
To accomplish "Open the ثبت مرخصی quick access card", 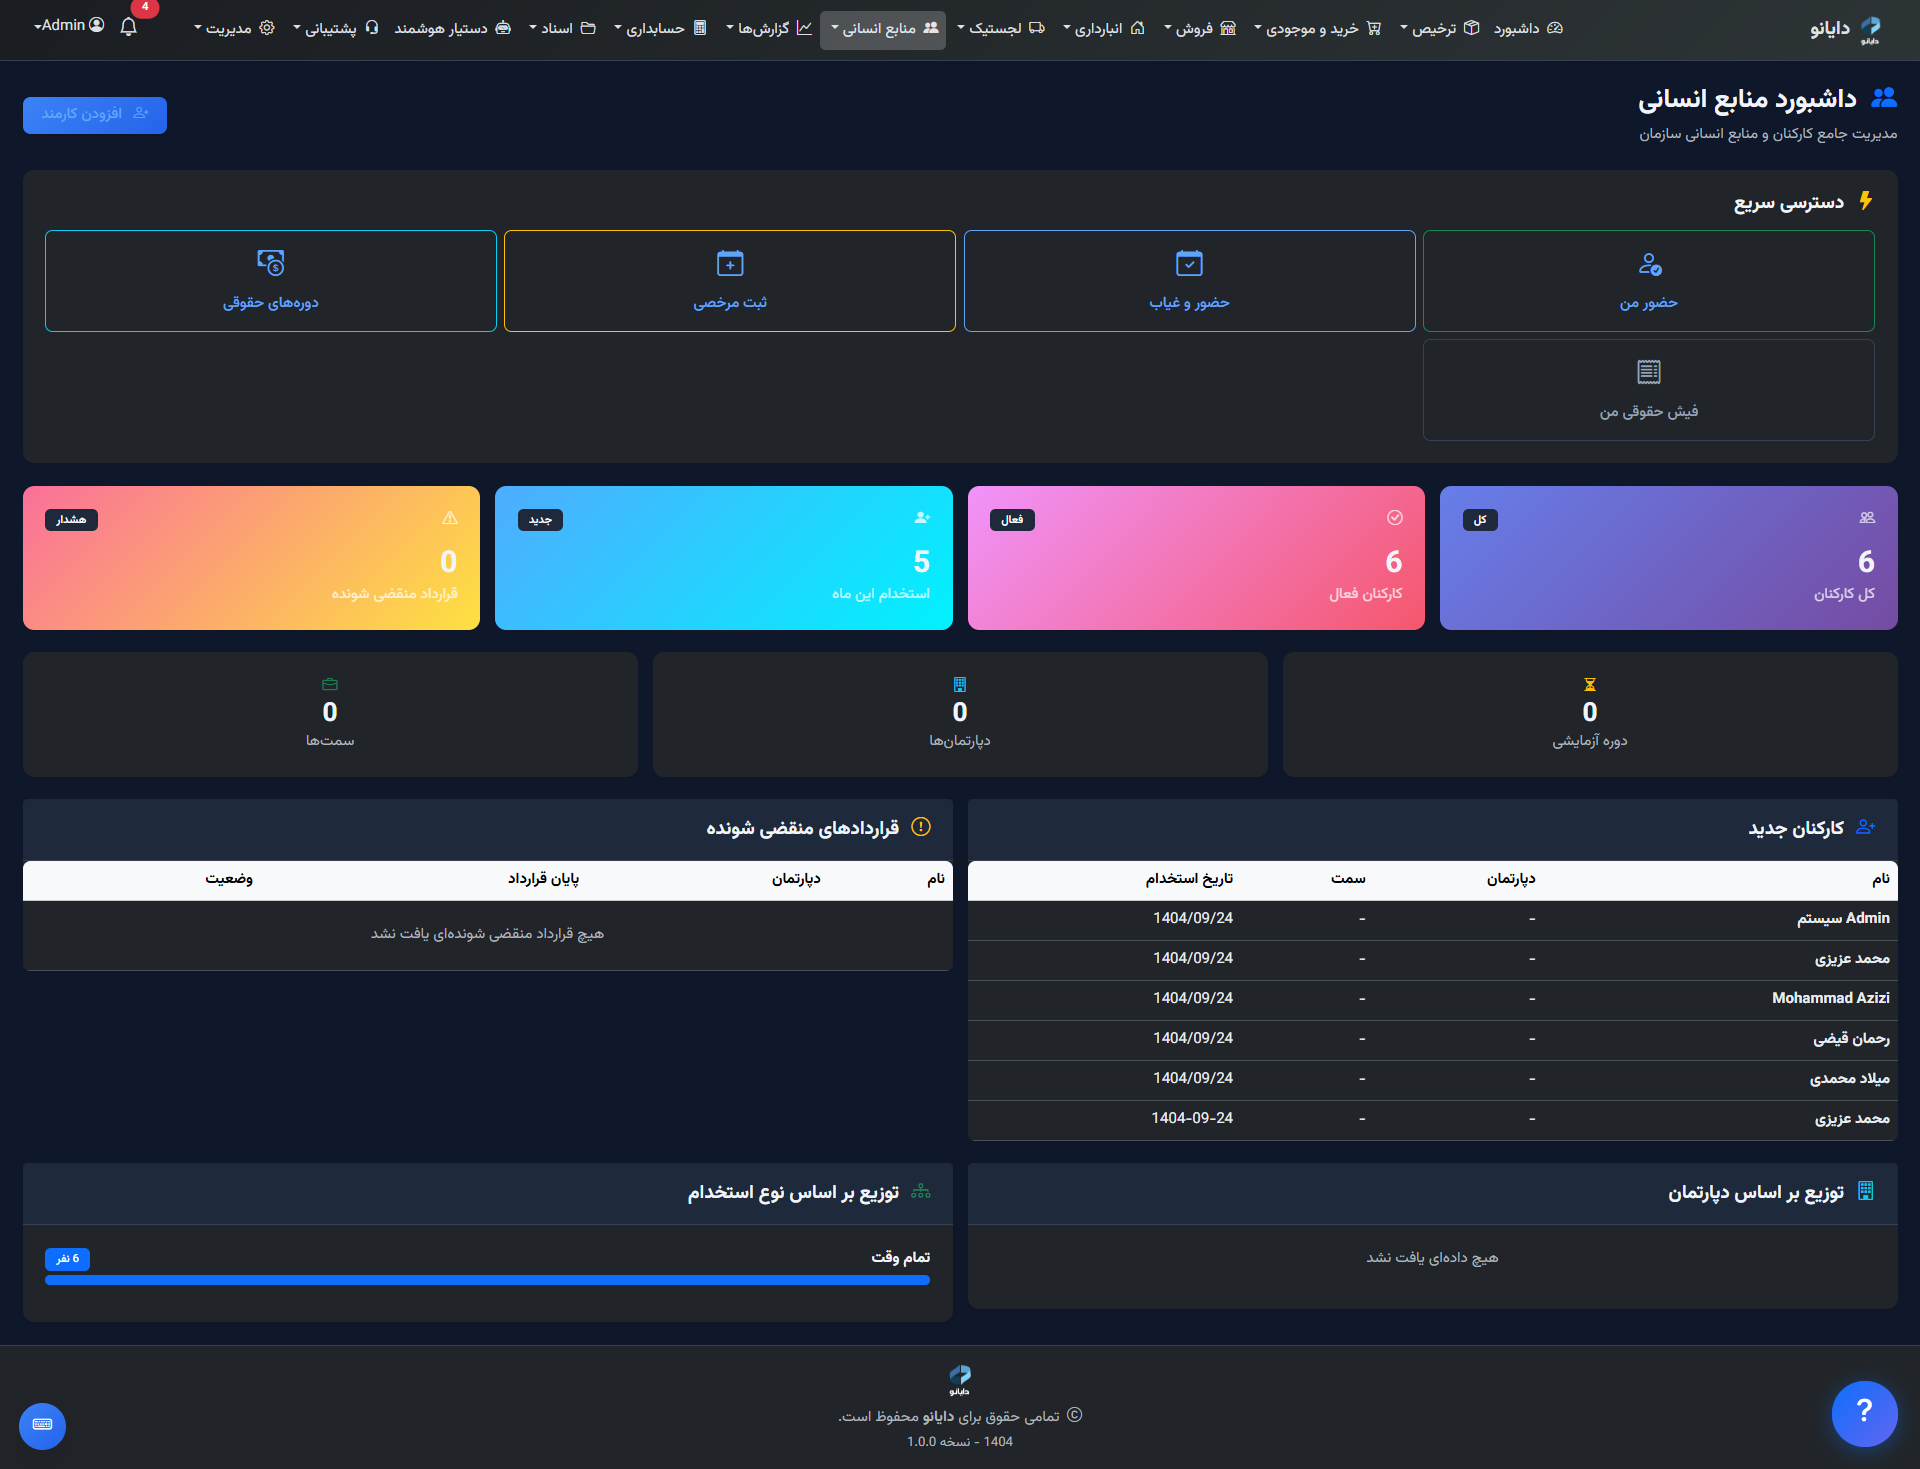I will [730, 281].
